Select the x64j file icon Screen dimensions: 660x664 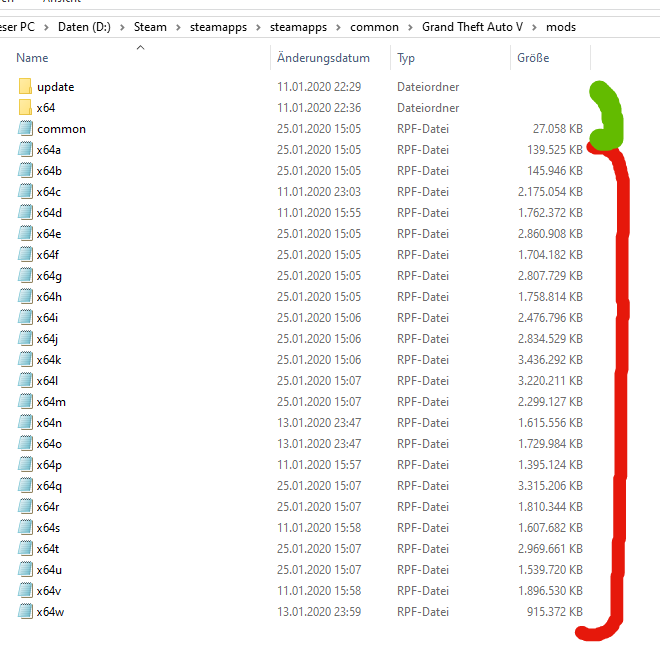(x=25, y=338)
